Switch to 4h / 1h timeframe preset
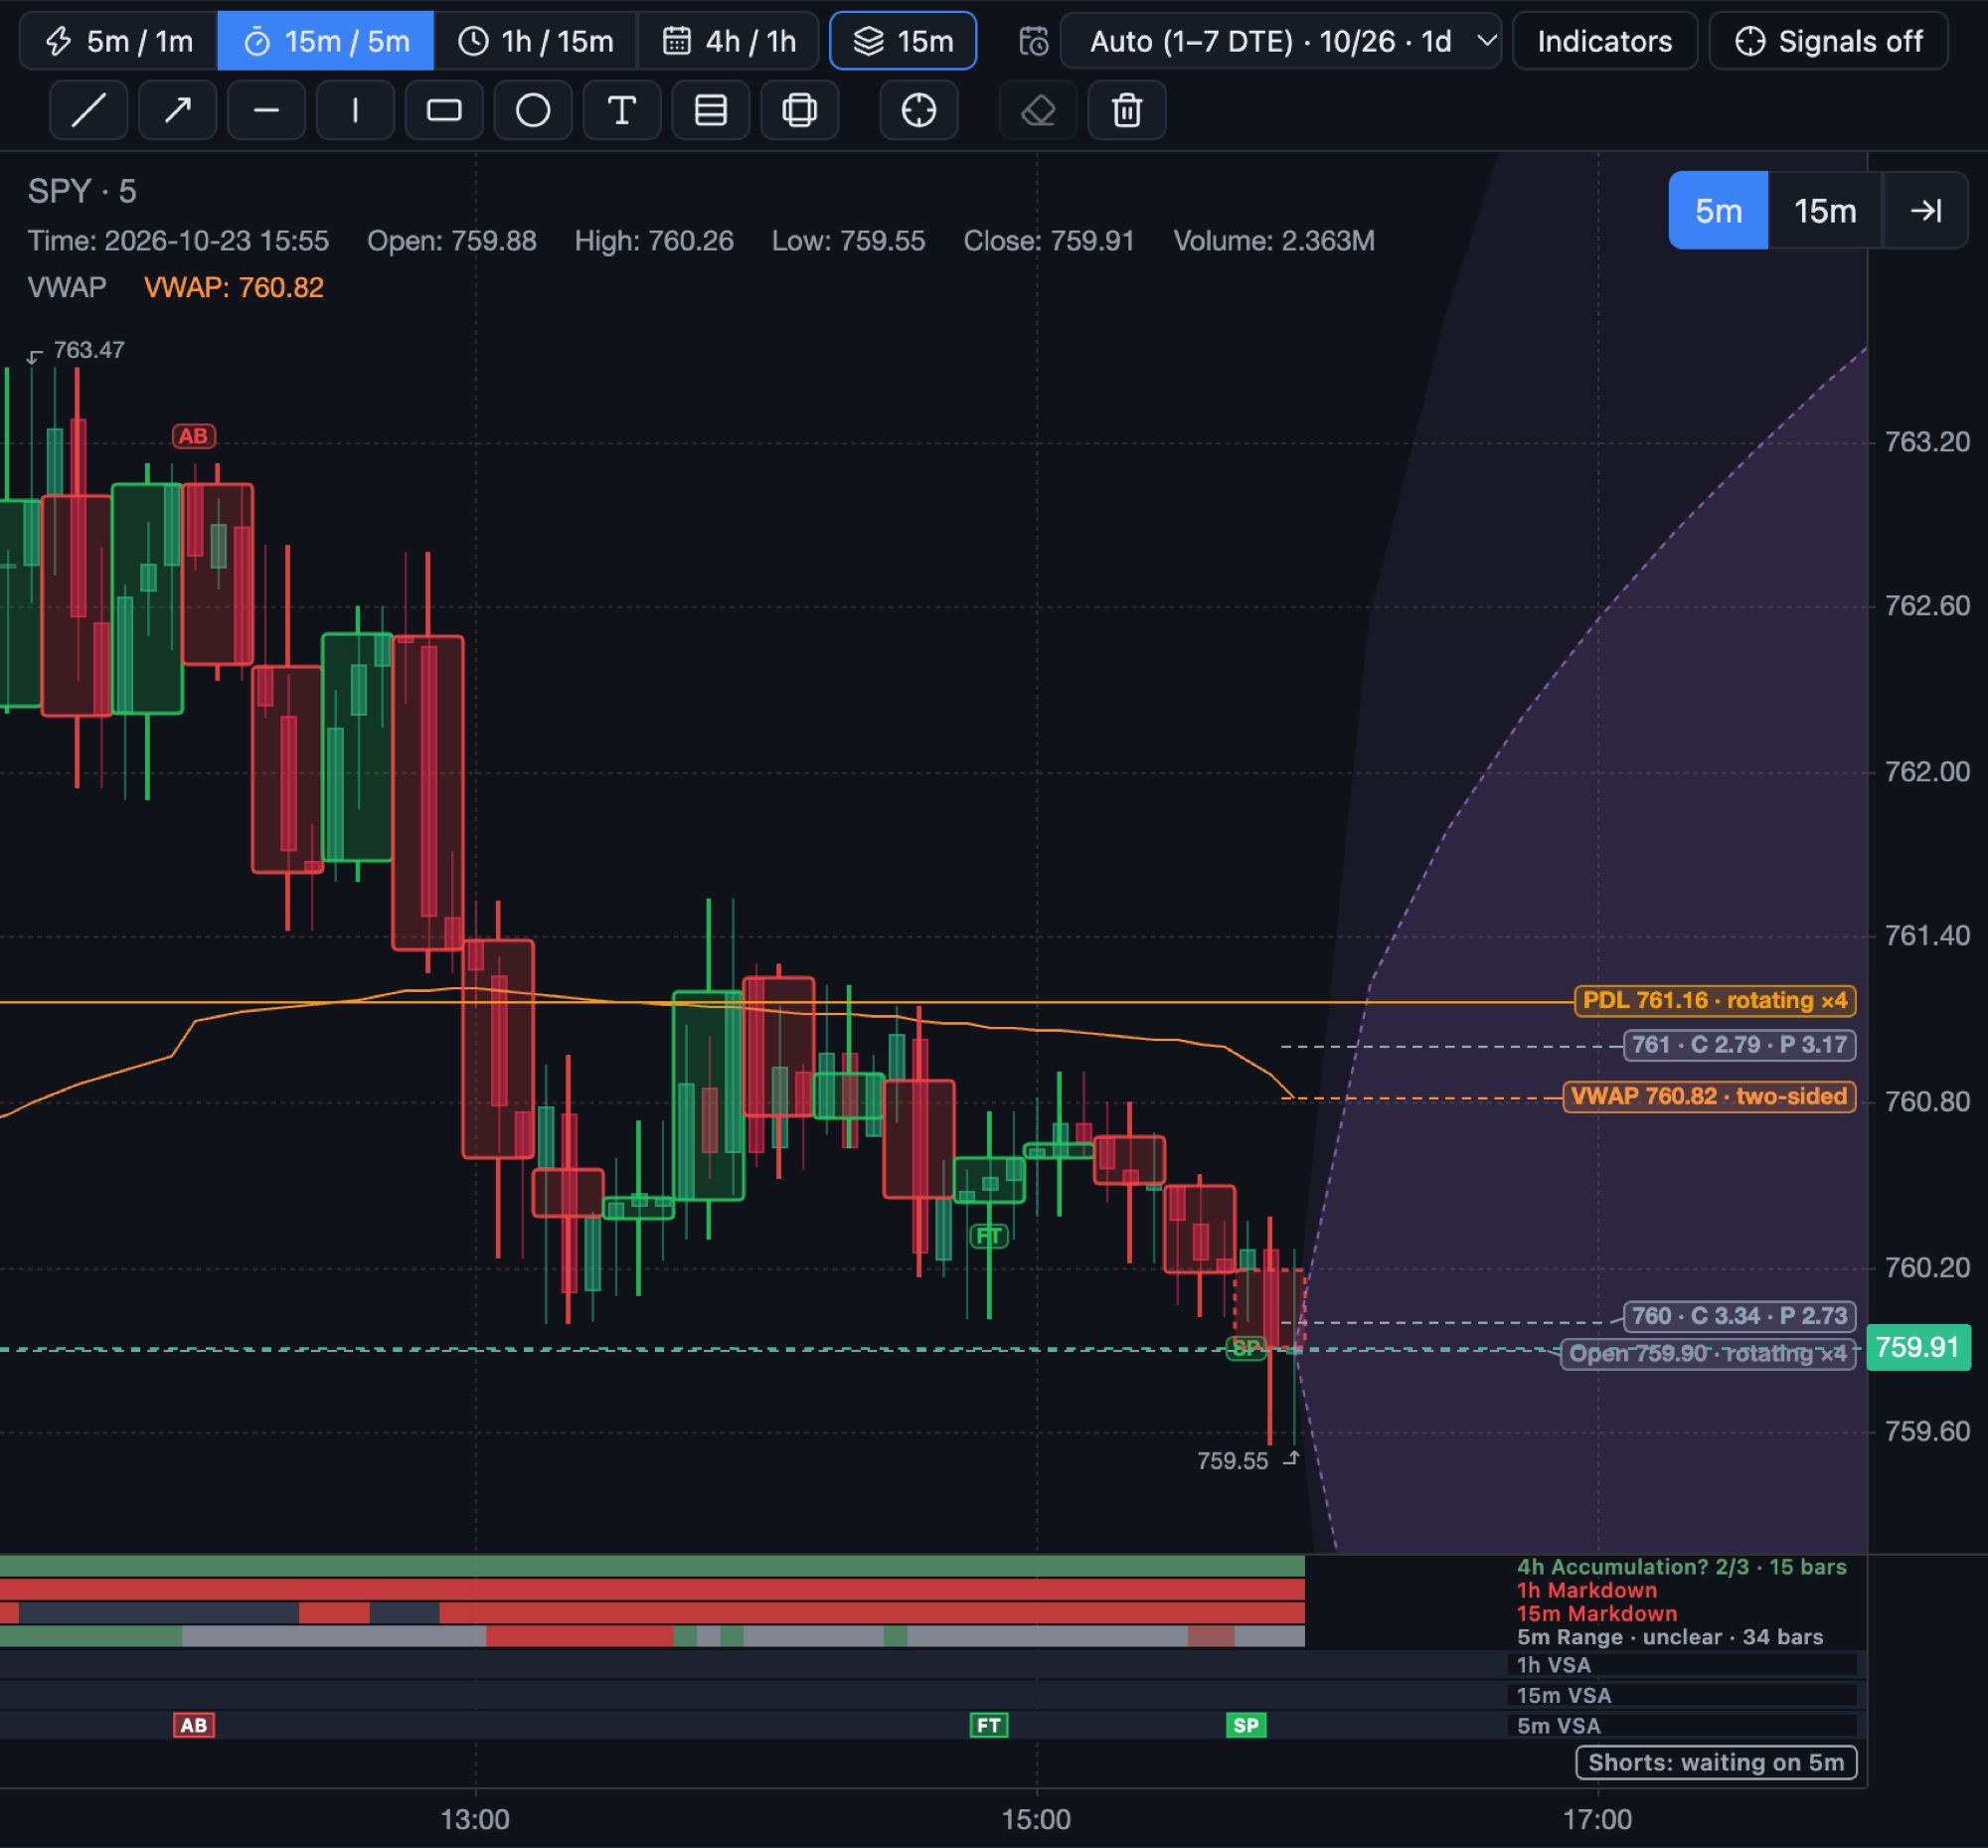Viewport: 1988px width, 1848px height. [x=729, y=41]
